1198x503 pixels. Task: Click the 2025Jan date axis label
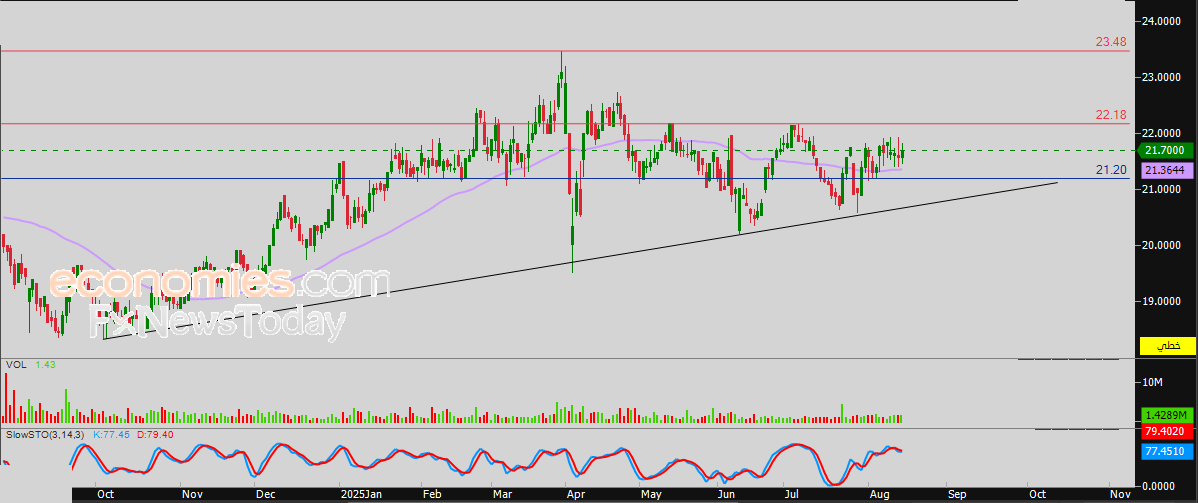pyautogui.click(x=362, y=495)
